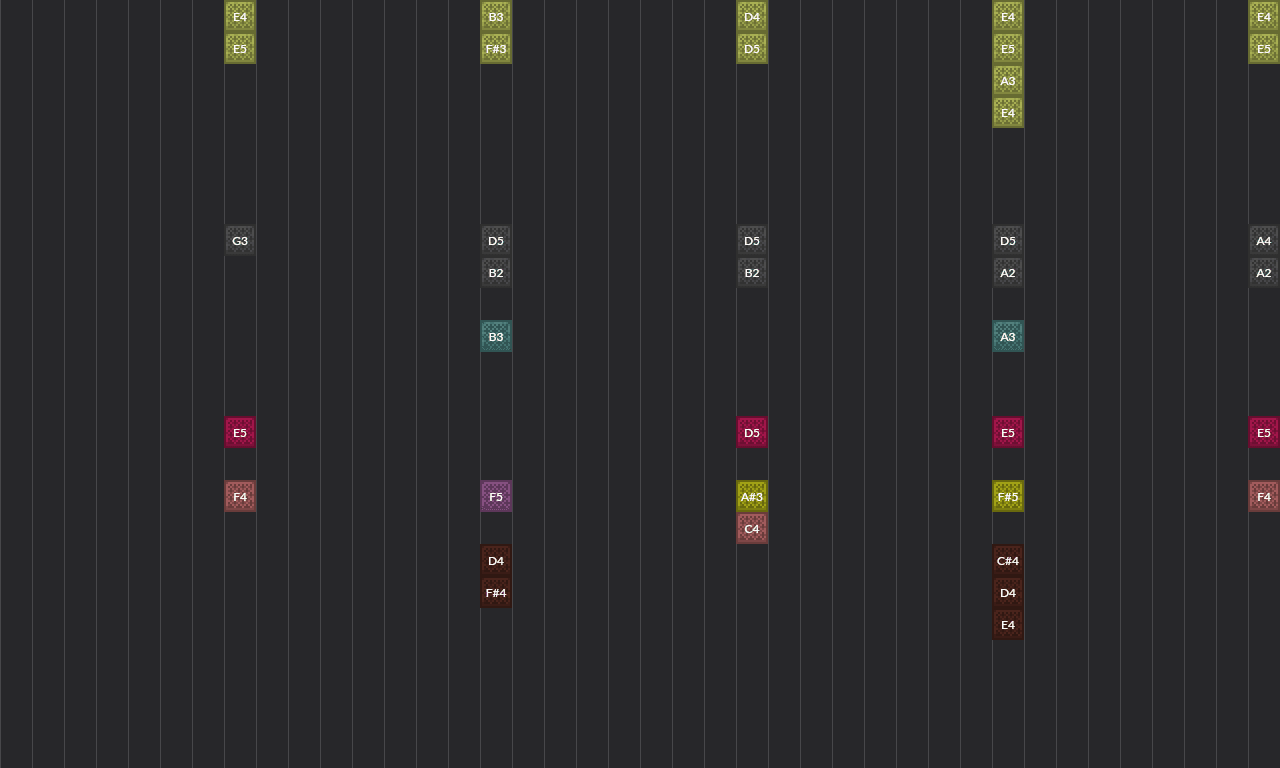Click the gray A2 note beneath A4
The height and width of the screenshot is (768, 1280).
pos(1264,272)
